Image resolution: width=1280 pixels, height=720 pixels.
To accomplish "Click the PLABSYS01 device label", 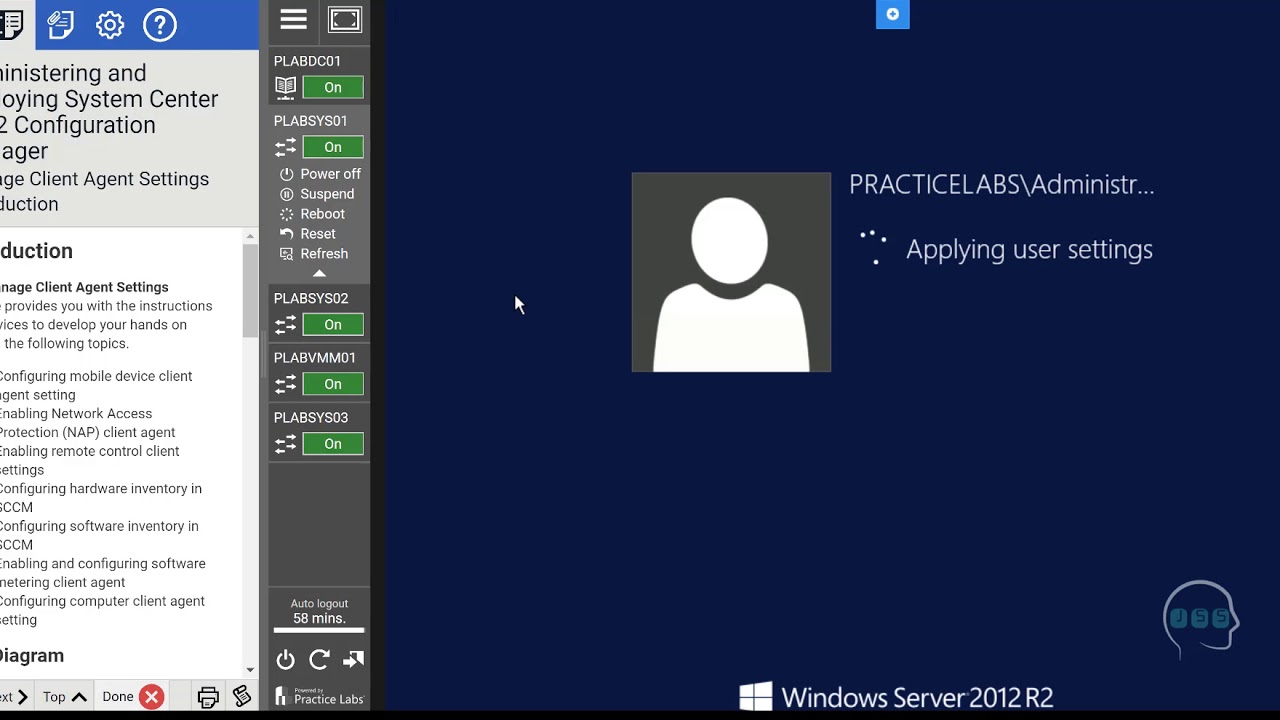I will click(310, 121).
